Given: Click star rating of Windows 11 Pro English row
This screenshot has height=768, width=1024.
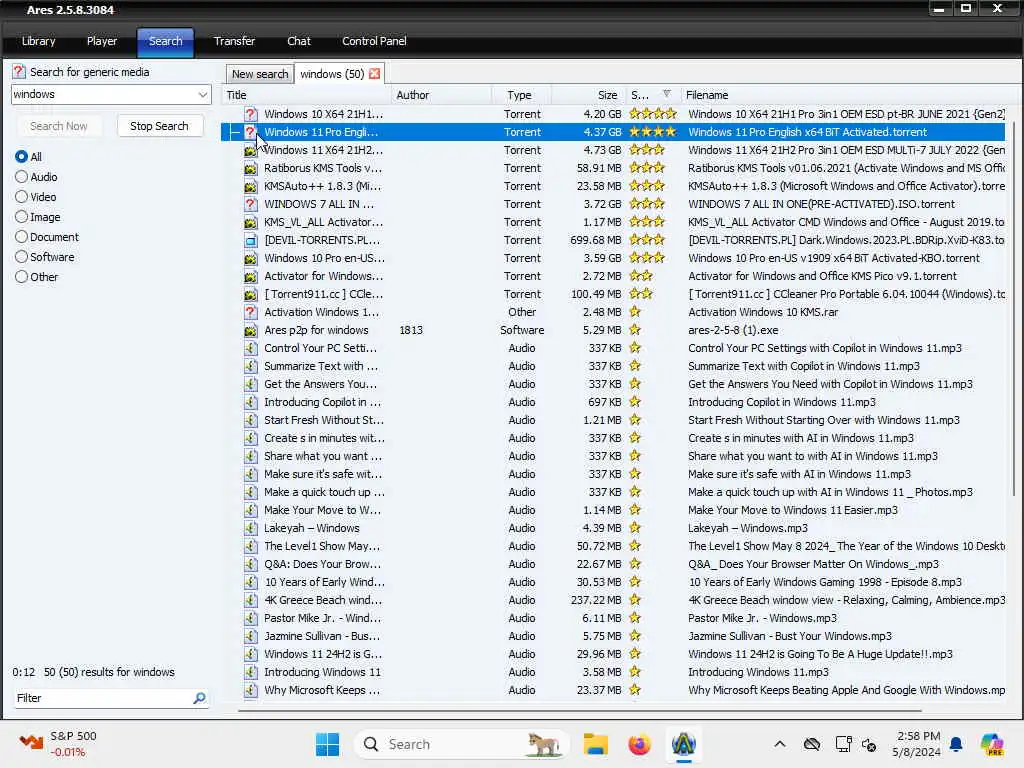Looking at the screenshot, I should coord(652,132).
